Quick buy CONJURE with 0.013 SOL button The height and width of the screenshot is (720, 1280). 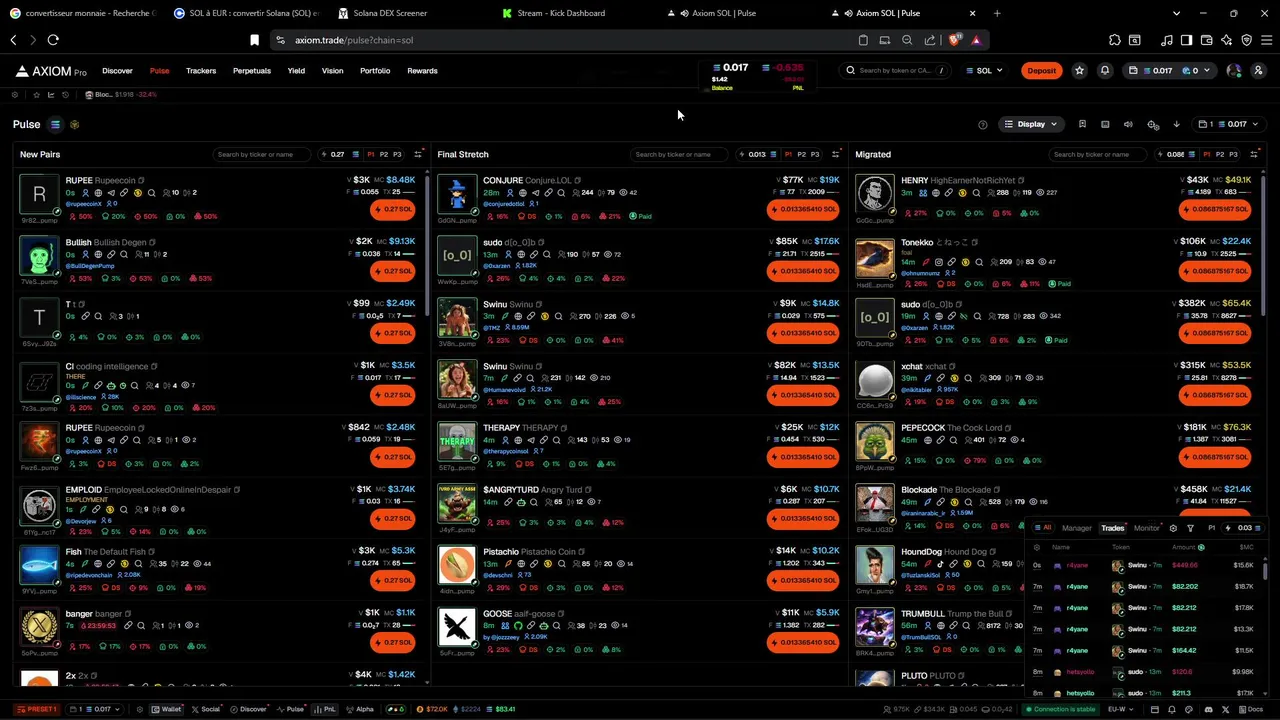(803, 209)
